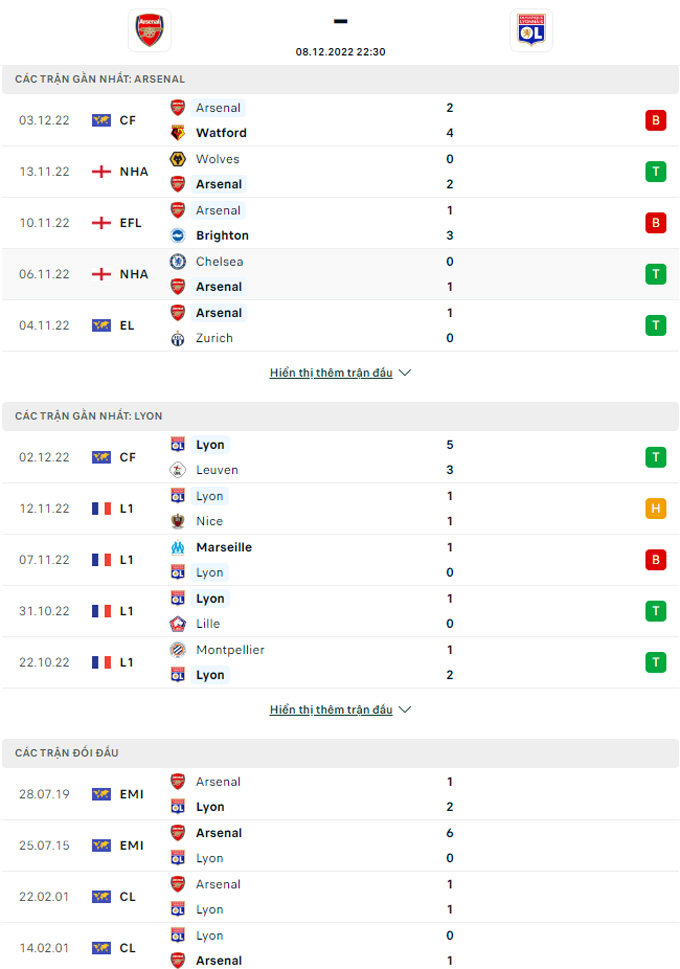Open the 25.07.15 Arsenal 6-0 Lyon match row
The image size is (680, 969).
click(x=340, y=845)
